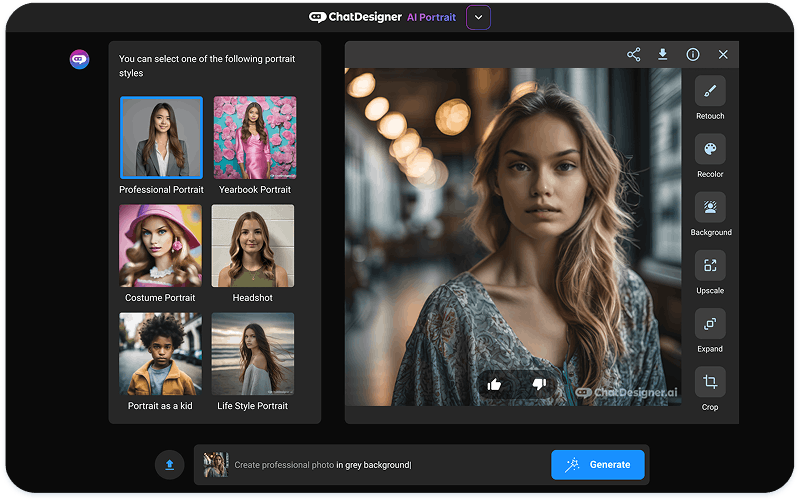Select the Crop tool
Screen dimensions: 800x501
coord(710,382)
